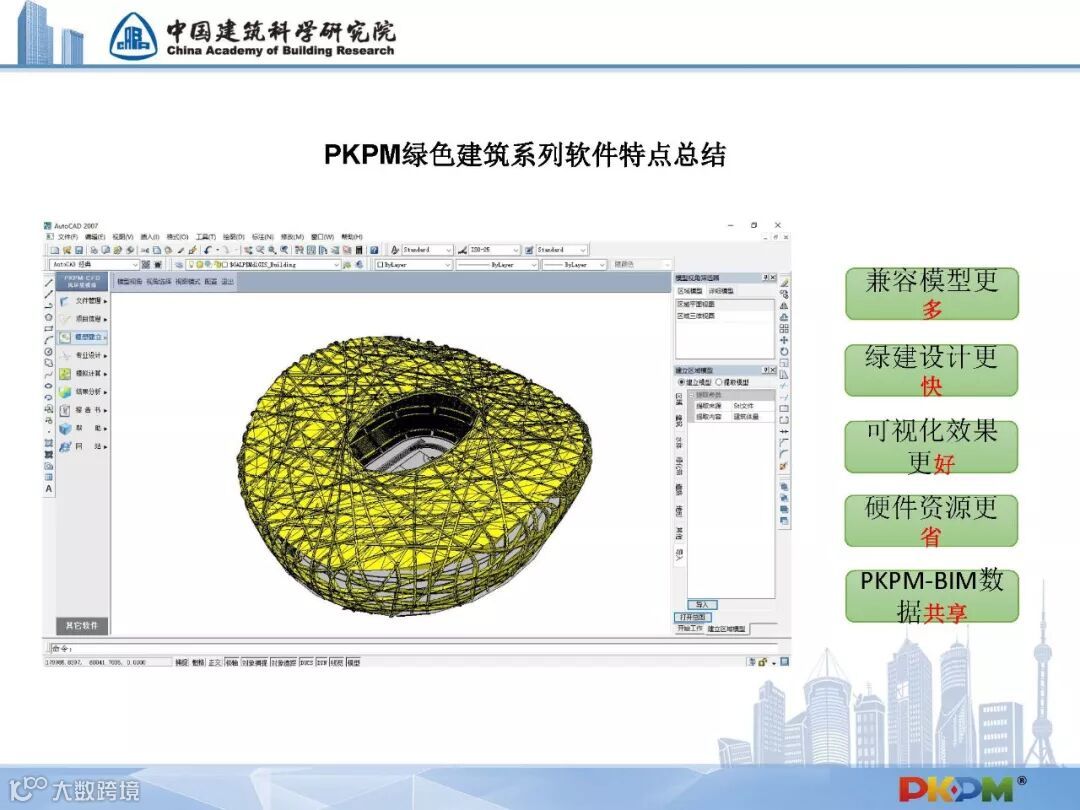
Task: Open 项目信息 in PKPM CFD sidebar
Action: pos(83,319)
